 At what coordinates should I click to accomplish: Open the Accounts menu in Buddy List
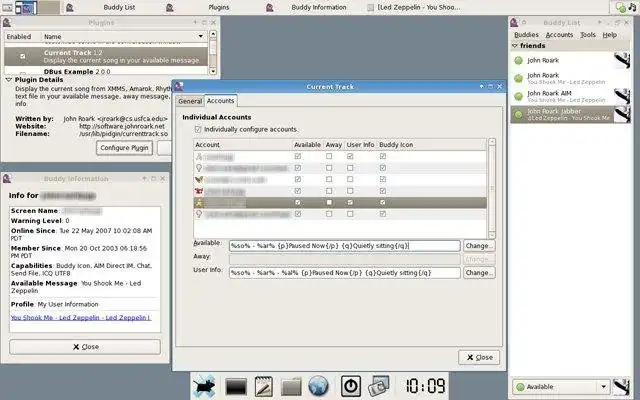(x=559, y=35)
